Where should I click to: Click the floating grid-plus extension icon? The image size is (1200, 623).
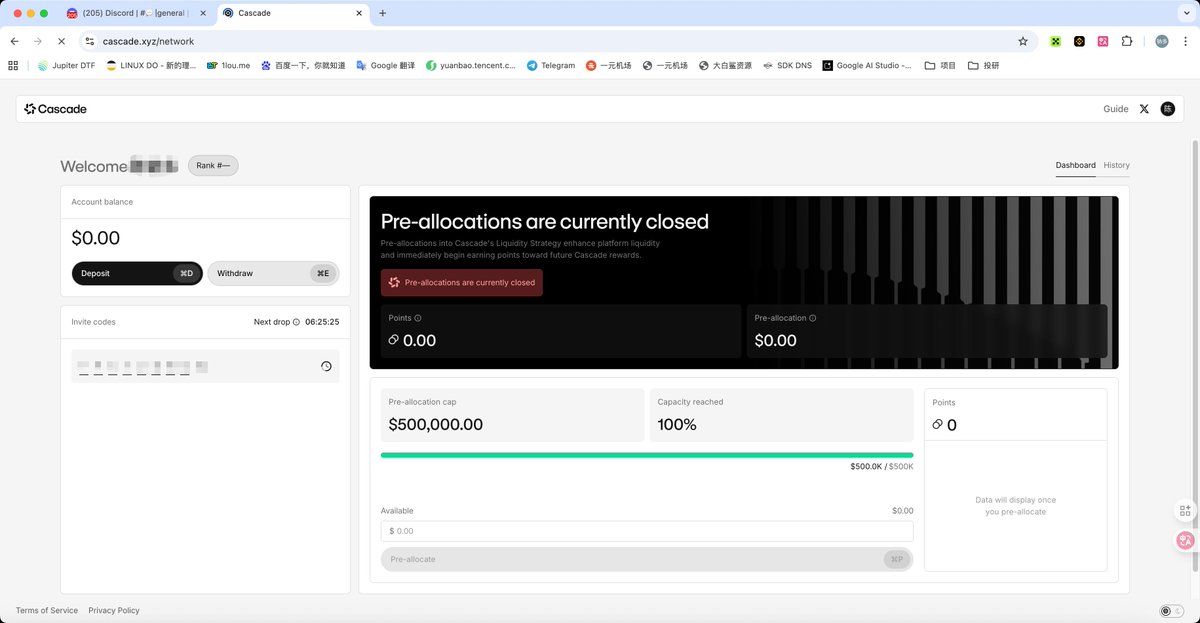1185,510
